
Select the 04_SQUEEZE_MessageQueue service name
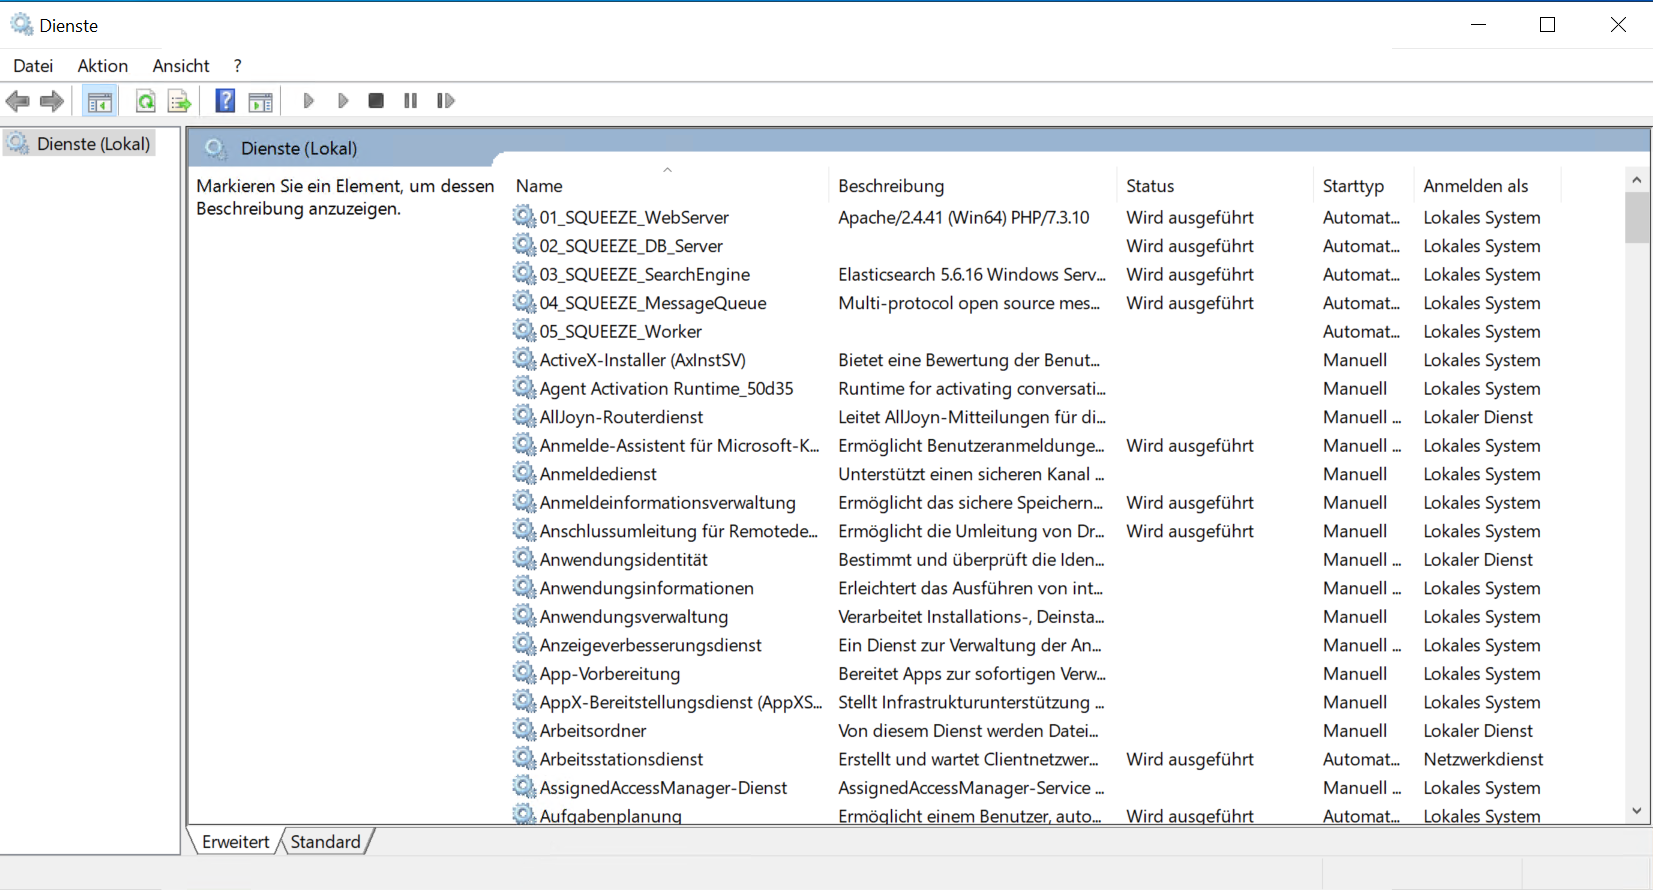653,303
